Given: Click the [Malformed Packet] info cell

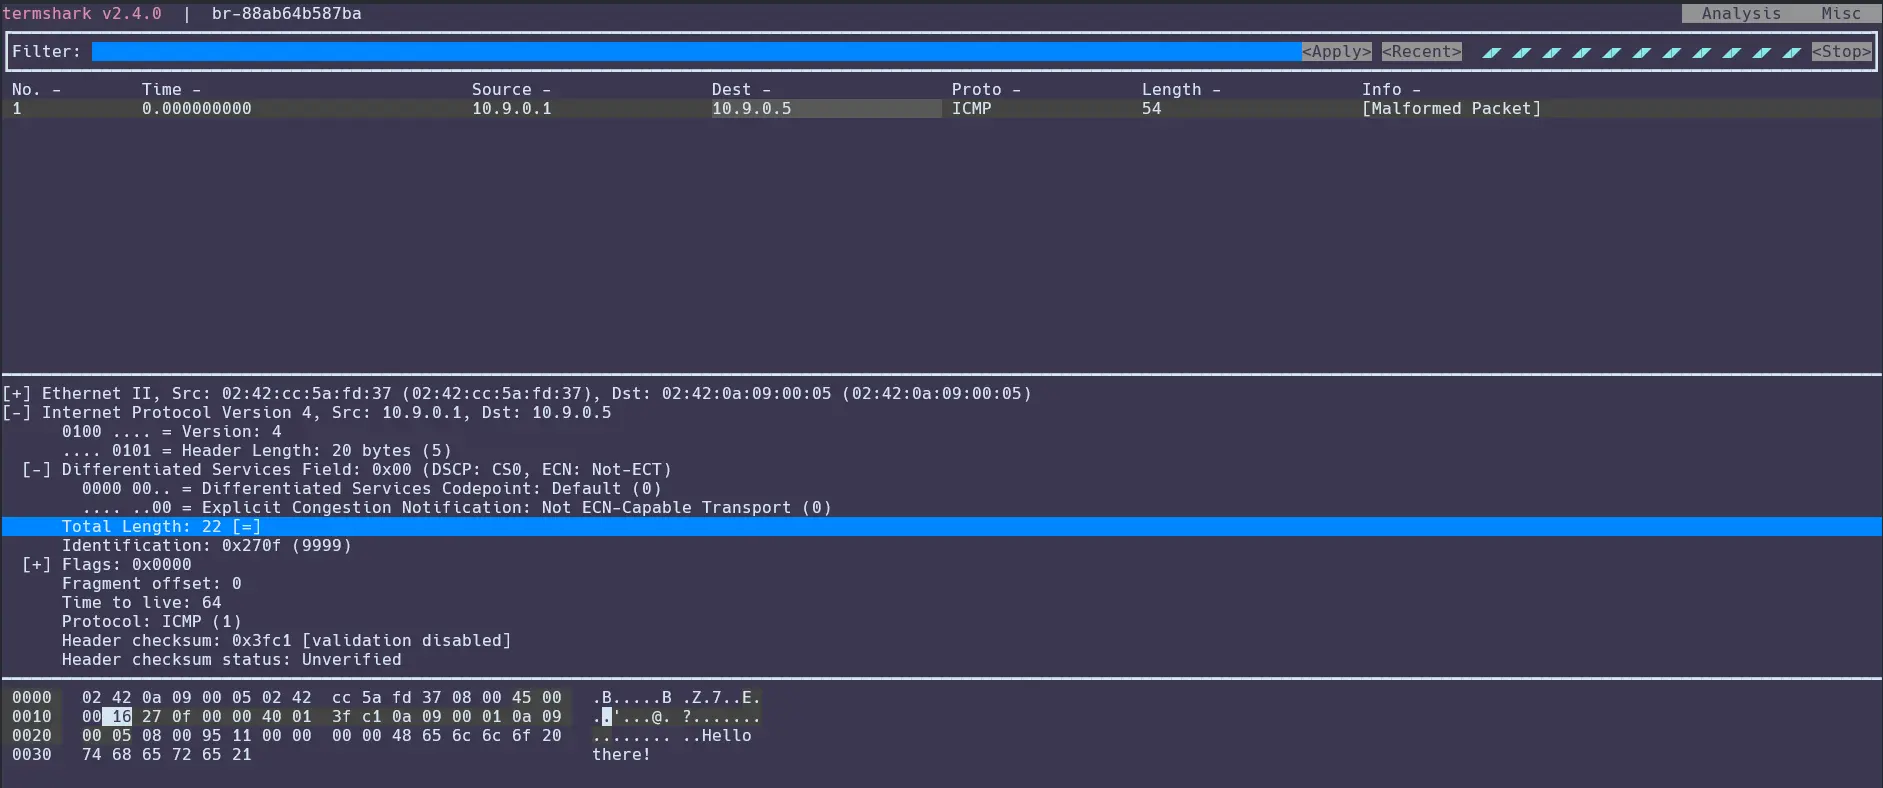Looking at the screenshot, I should (x=1451, y=109).
